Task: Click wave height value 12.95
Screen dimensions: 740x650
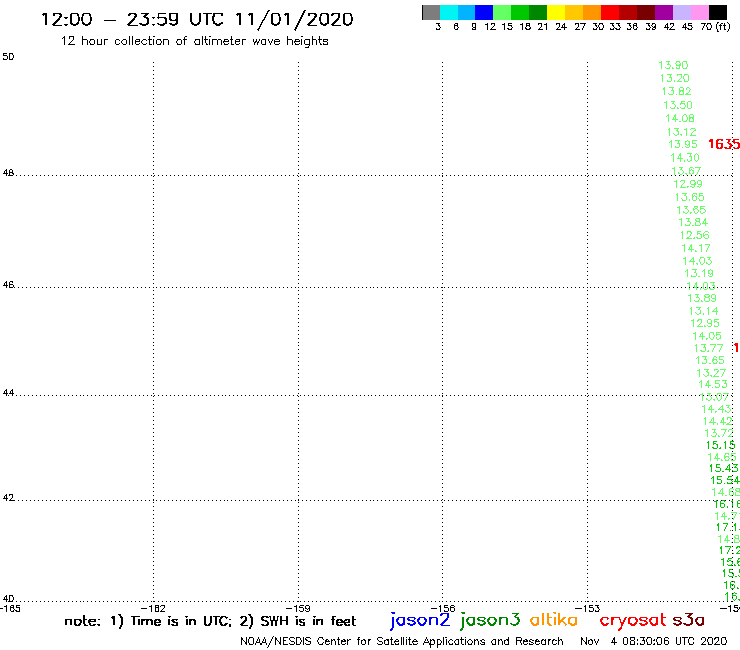Action: tap(705, 323)
